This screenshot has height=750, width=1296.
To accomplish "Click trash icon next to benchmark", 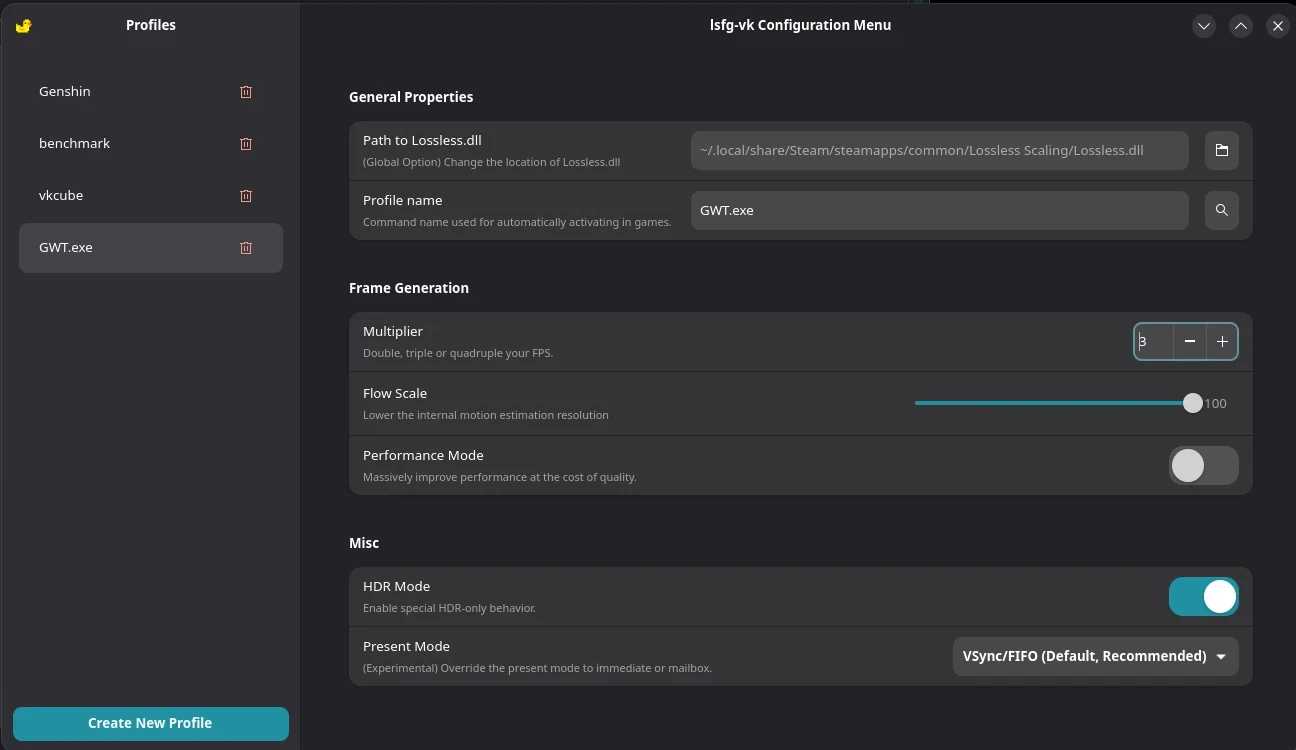I will coord(246,144).
